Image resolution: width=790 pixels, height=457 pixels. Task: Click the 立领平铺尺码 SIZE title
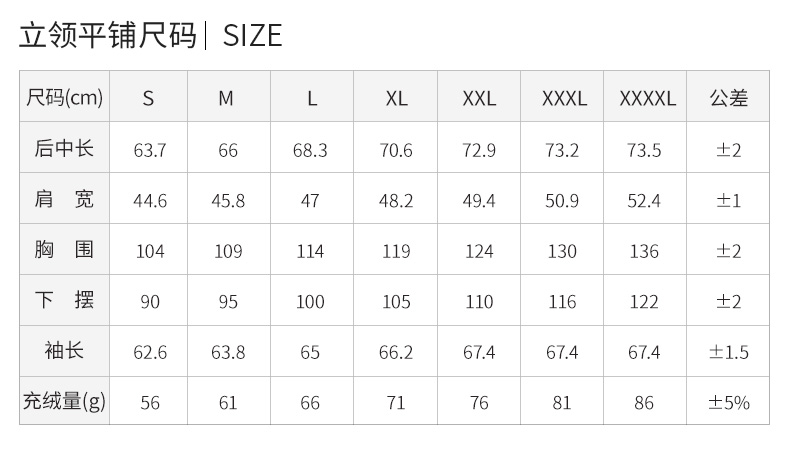(x=151, y=35)
